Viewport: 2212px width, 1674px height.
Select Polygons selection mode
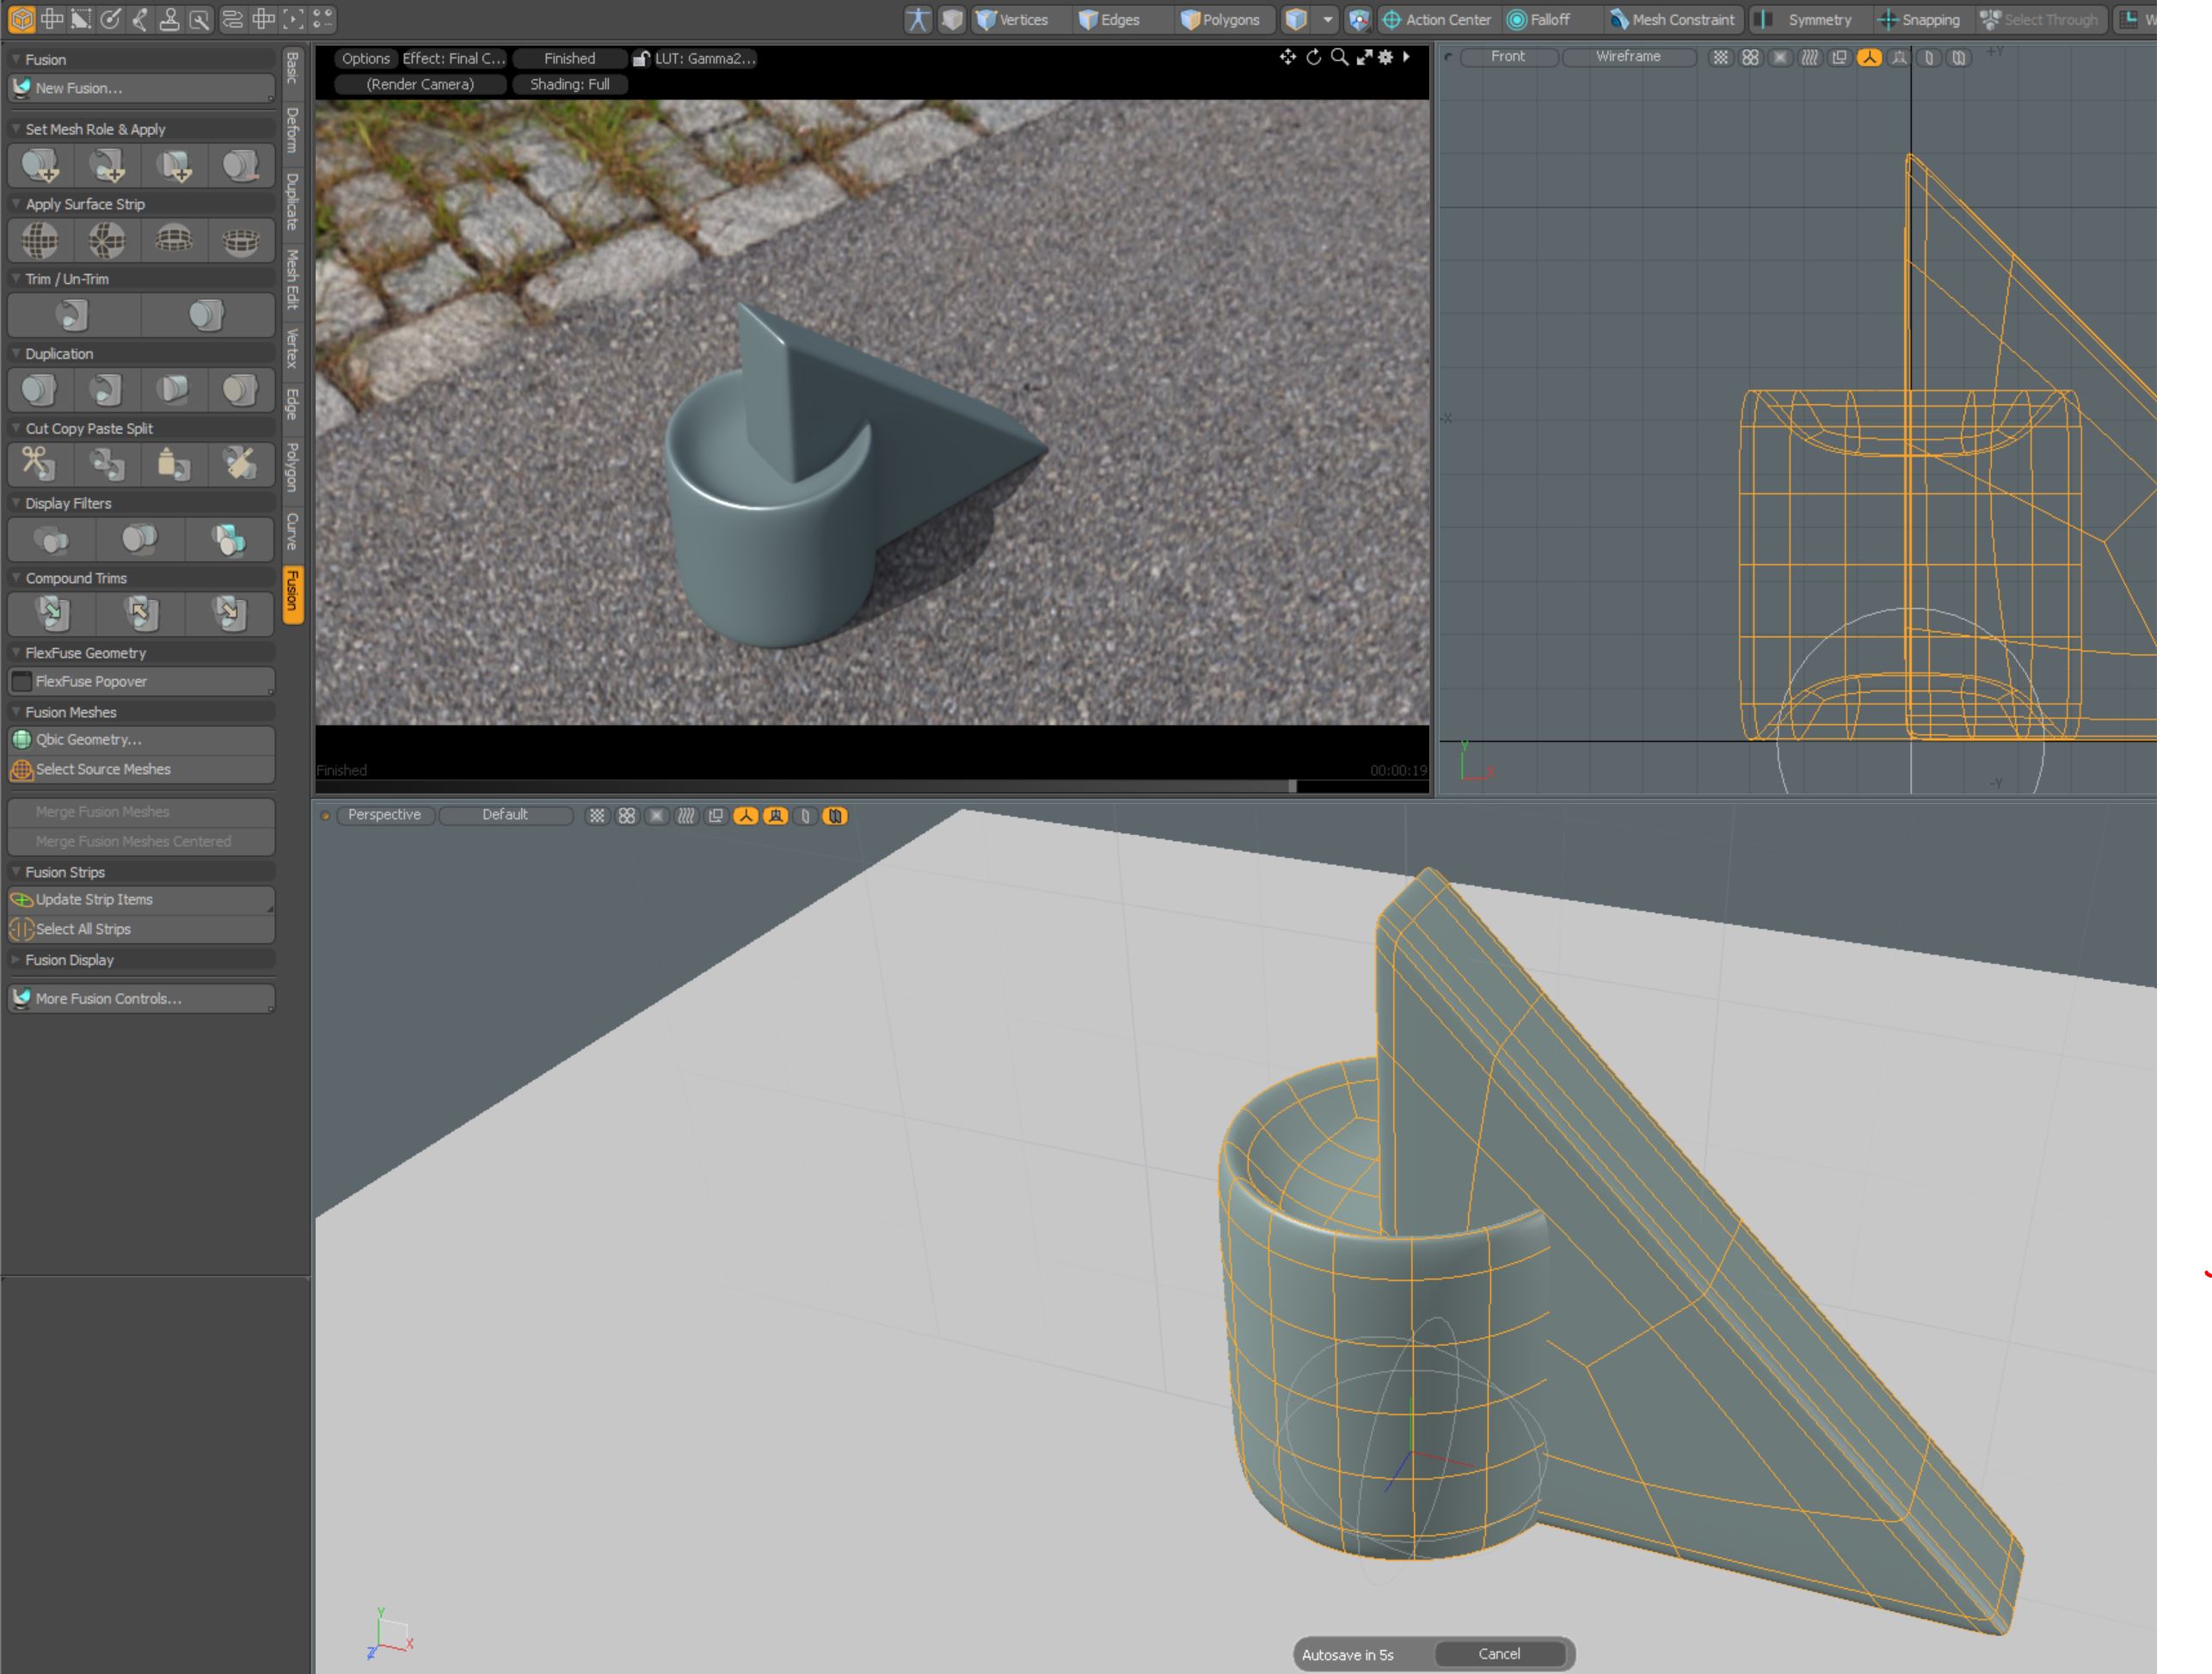coord(1220,19)
